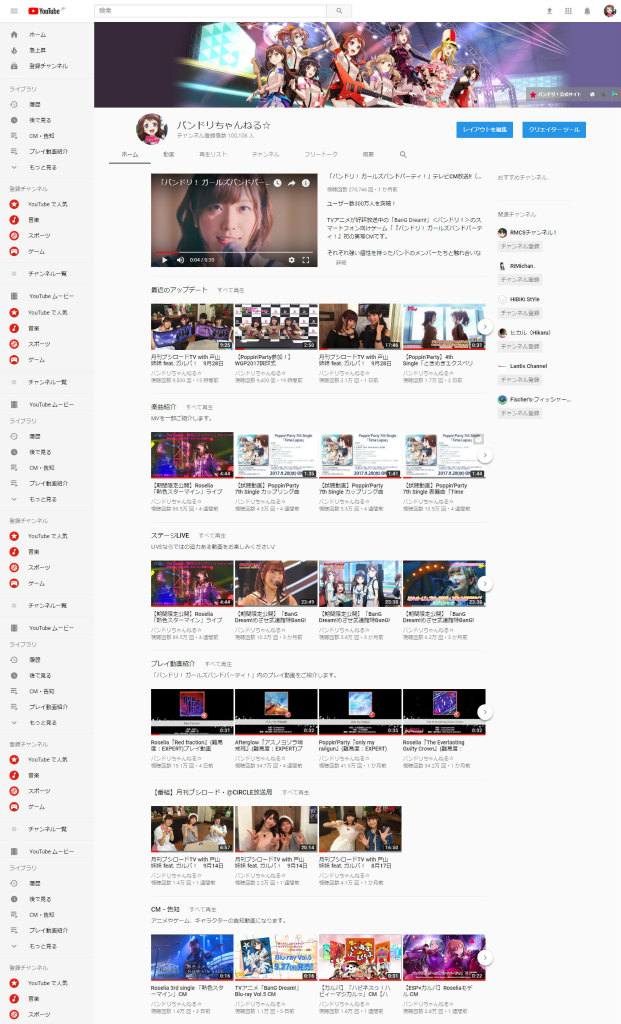Open the Roselia 3rd single CM thumbnail
The height and width of the screenshot is (1024, 621).
(x=192, y=957)
